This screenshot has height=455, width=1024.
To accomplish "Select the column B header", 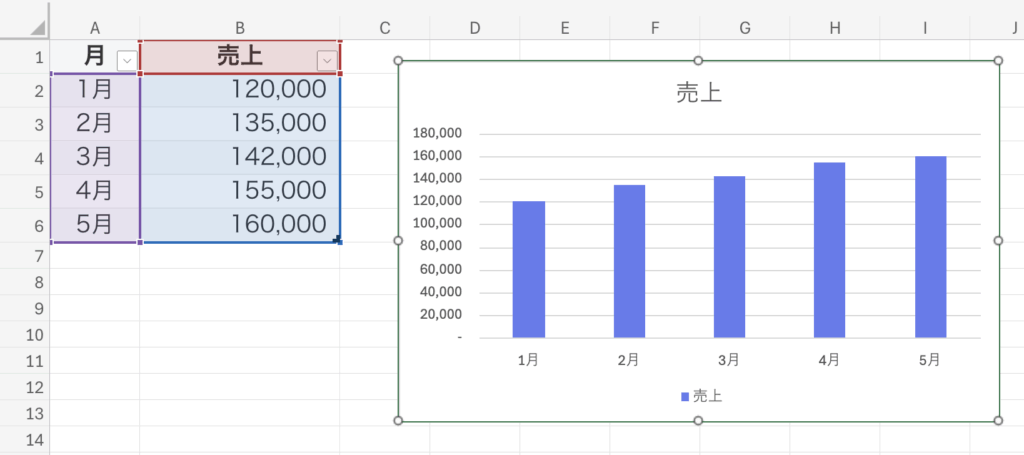I will pyautogui.click(x=239, y=28).
